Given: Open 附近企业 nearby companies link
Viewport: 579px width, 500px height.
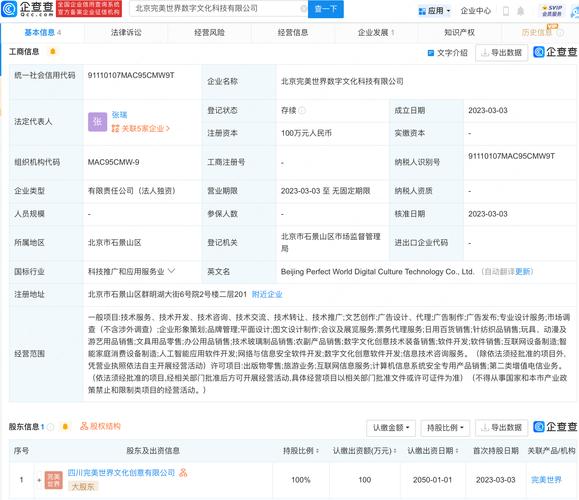Looking at the screenshot, I should tap(267, 294).
